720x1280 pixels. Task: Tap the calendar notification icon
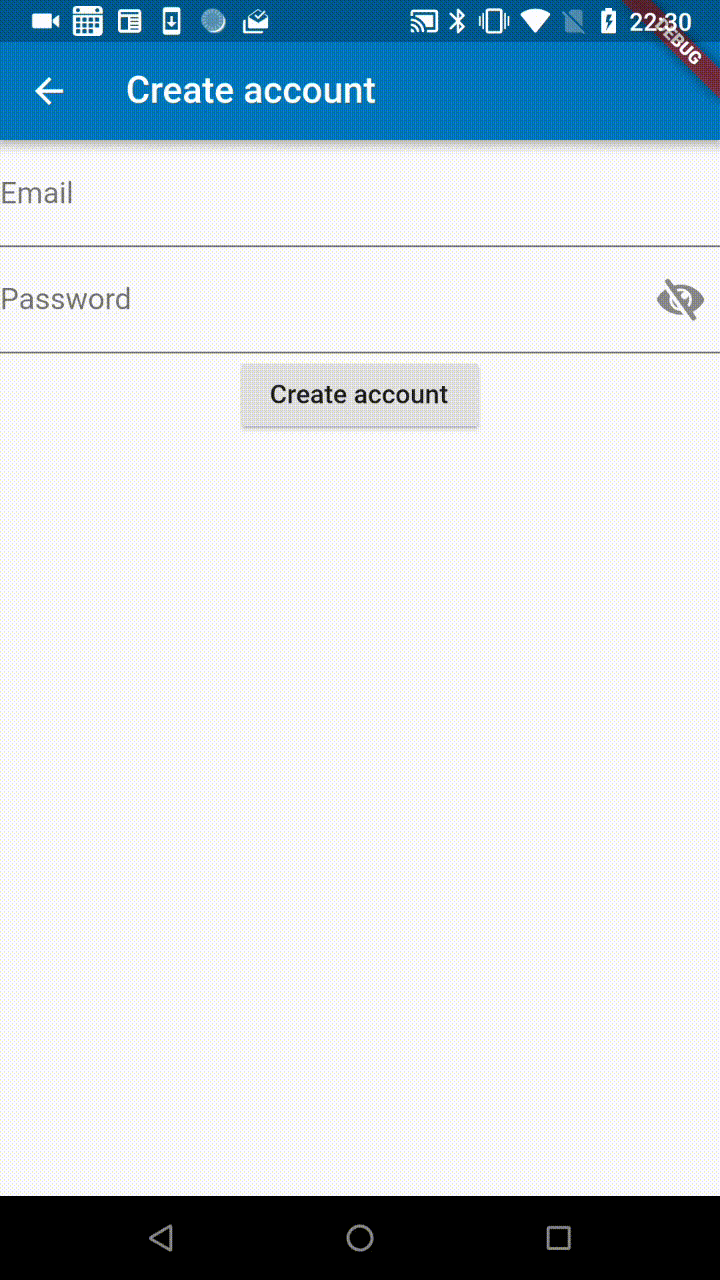88,21
